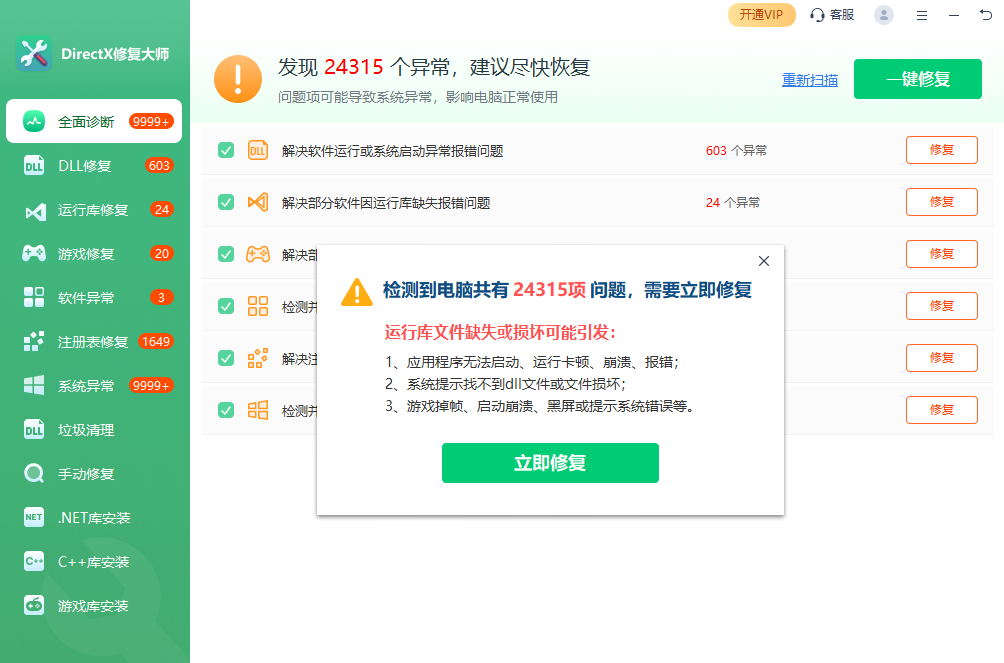Click the 重新扫描 link
Viewport: 1004px width, 663px height.
(810, 81)
